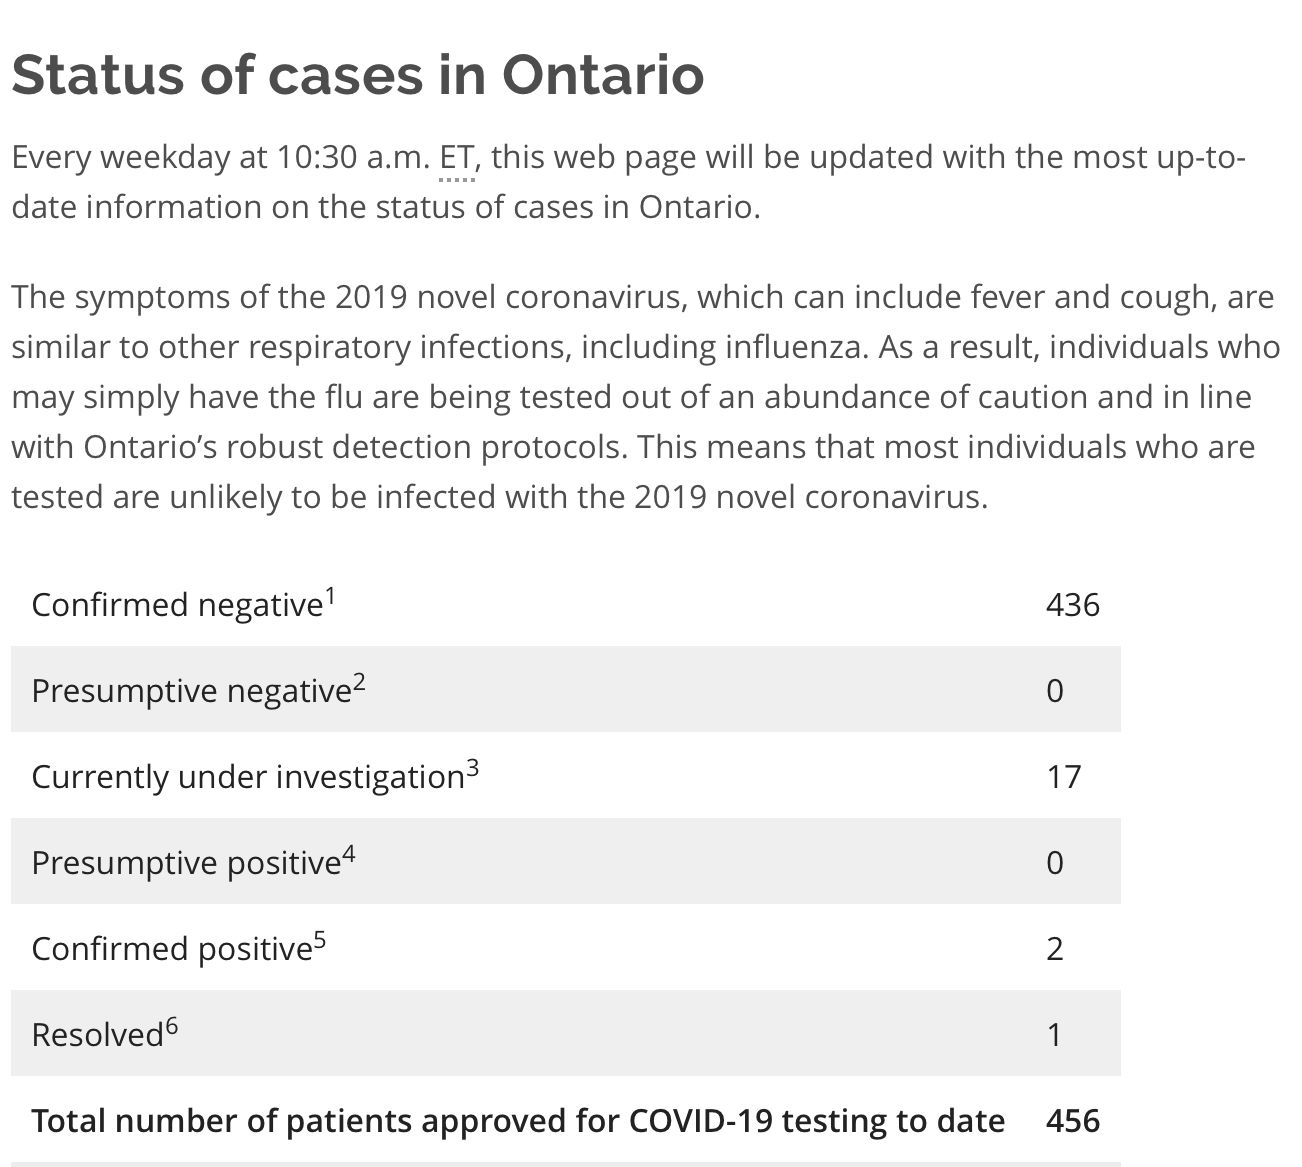
Task: Click the ET abbreviation with dotted underline
Action: coord(456,159)
